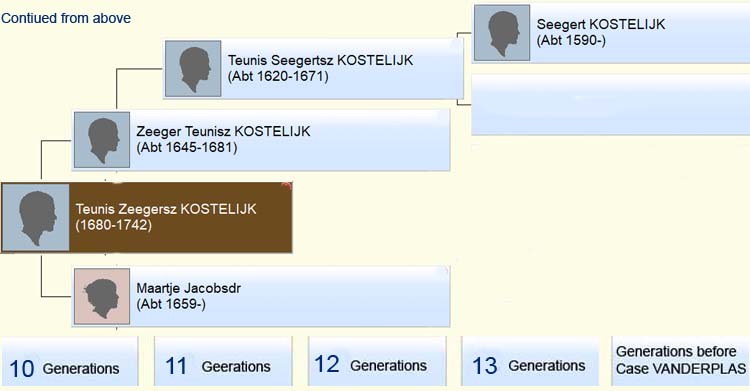
Task: Click Seegert KOSTELIJK silhouette portrait
Action: [x=502, y=33]
